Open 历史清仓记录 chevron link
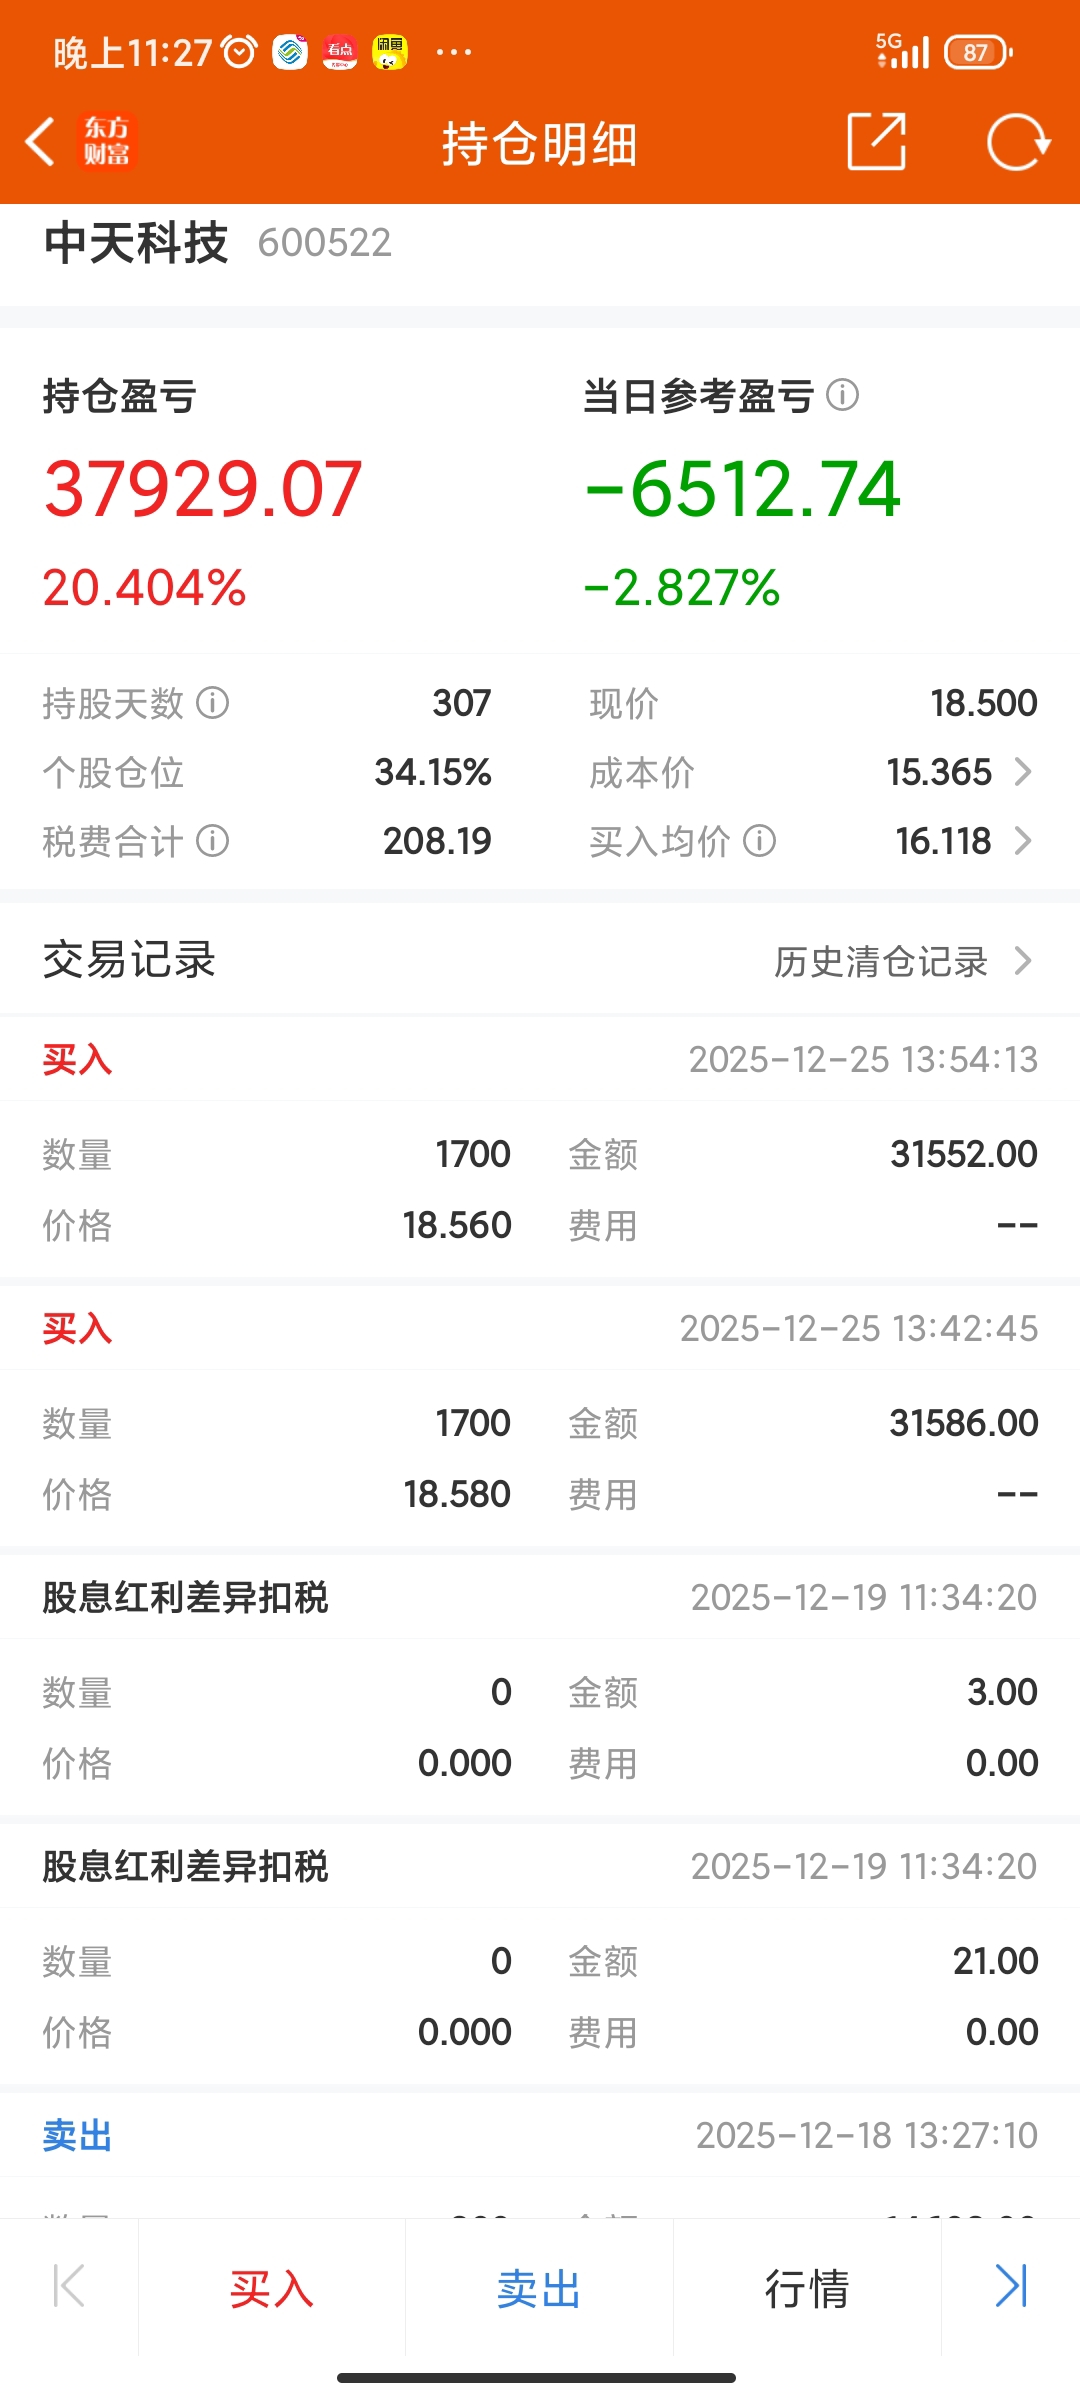Image resolution: width=1080 pixels, height=2400 pixels. point(903,961)
